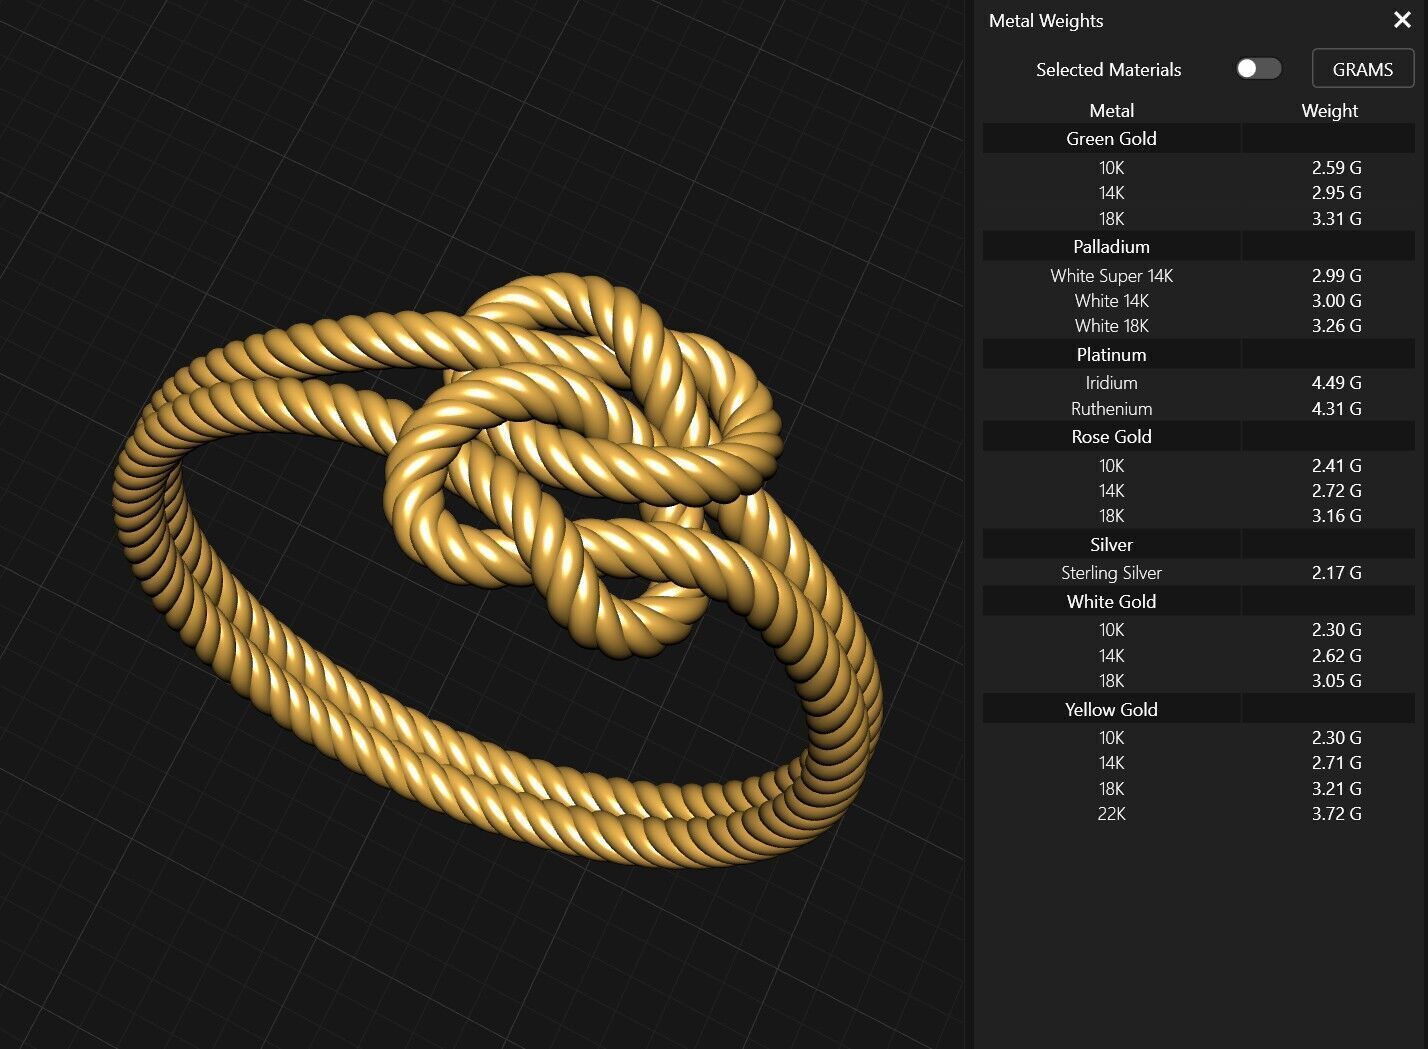Click the Metal Weights panel title

pos(1046,21)
